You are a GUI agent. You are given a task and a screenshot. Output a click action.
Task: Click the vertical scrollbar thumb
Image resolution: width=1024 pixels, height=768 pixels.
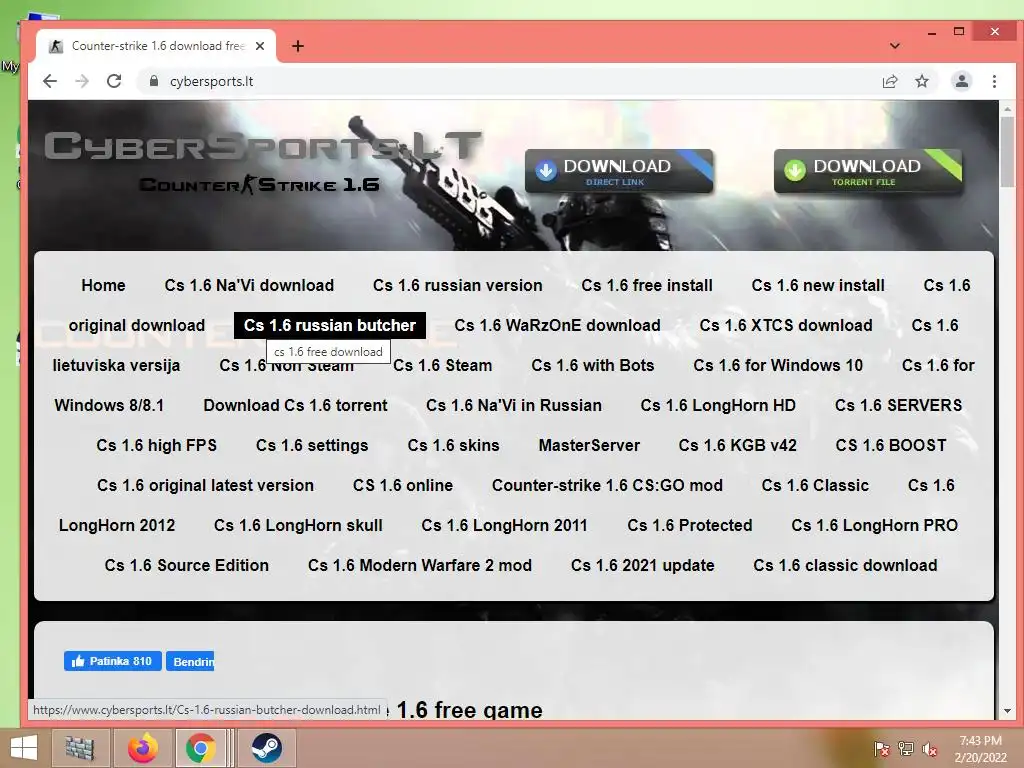(x=1007, y=152)
